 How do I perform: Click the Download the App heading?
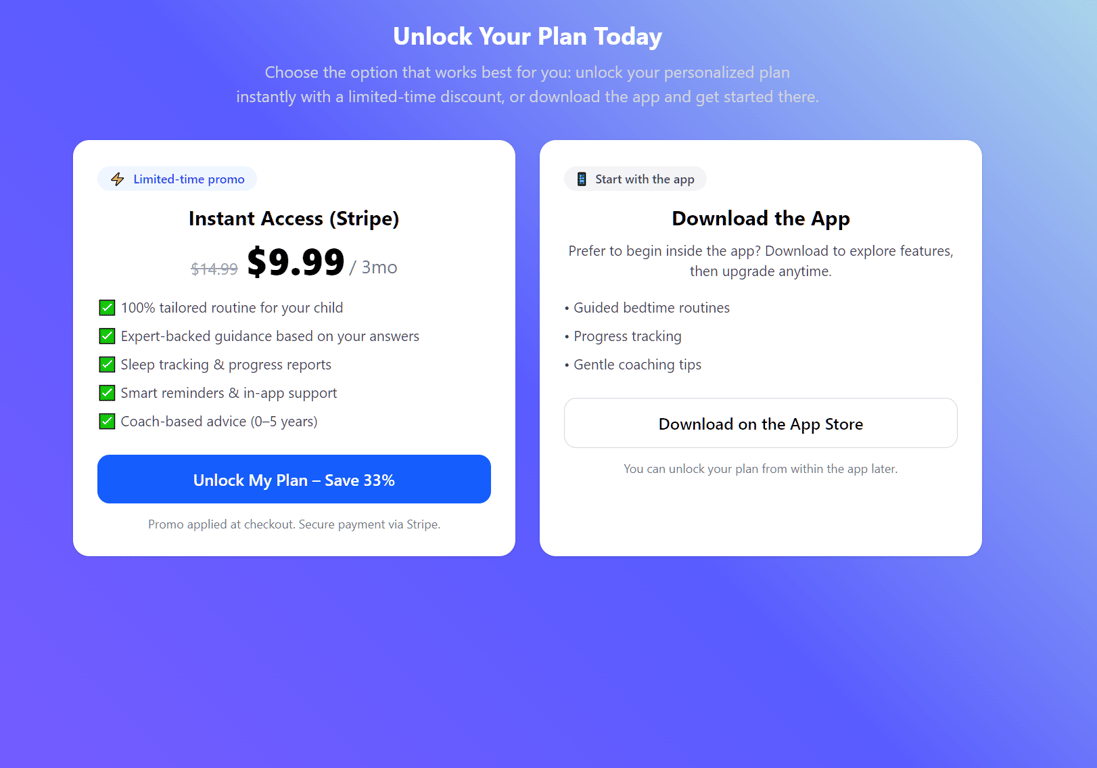click(760, 218)
